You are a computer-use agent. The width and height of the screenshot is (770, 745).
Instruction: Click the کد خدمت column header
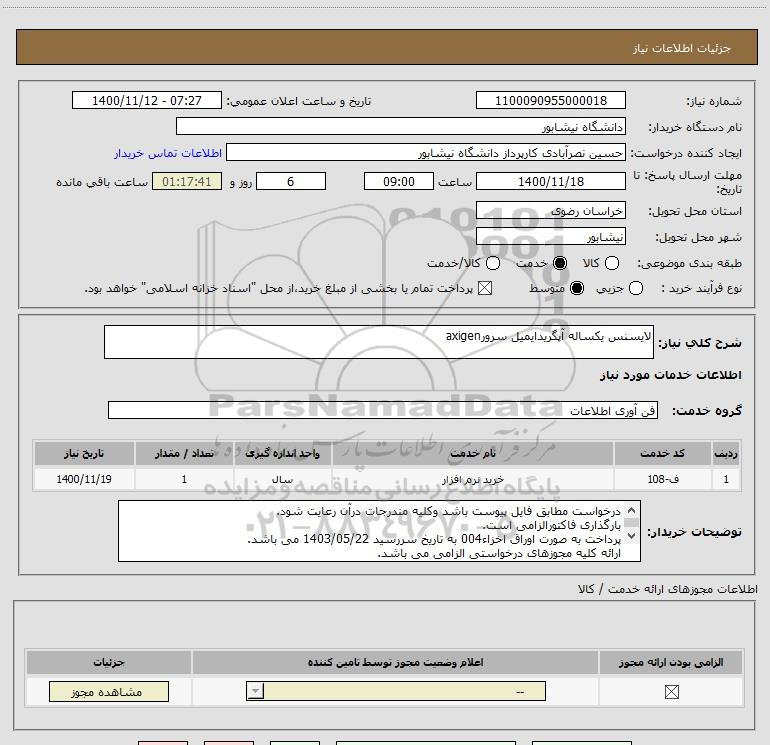(662, 453)
